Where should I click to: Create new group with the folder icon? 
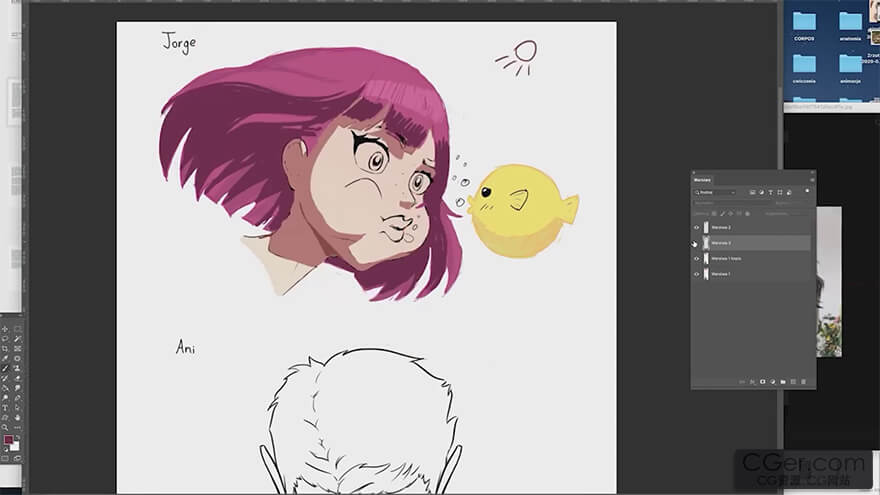783,381
